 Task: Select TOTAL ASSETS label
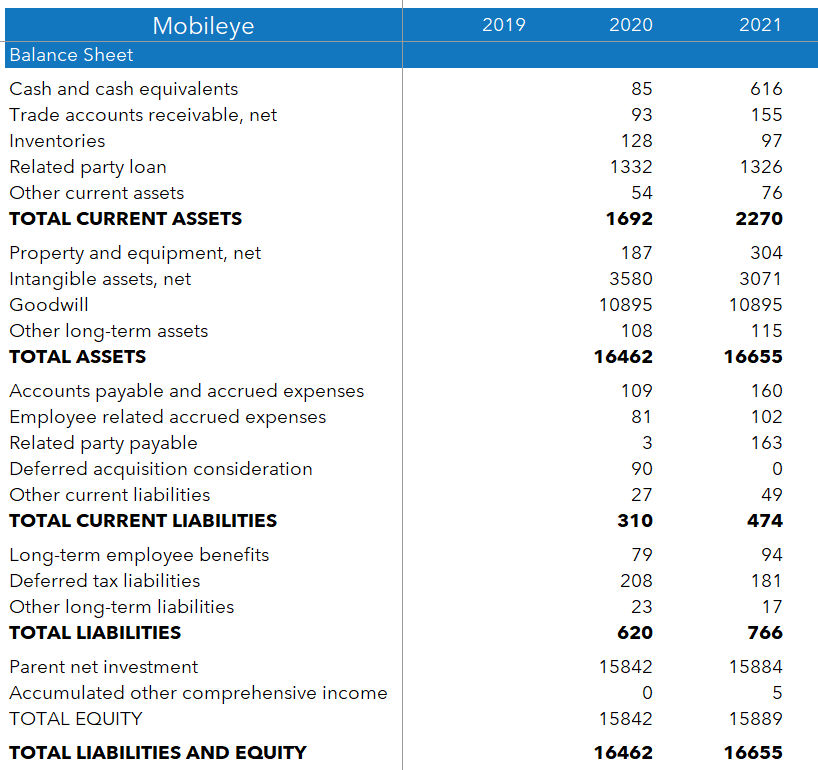pyautogui.click(x=78, y=357)
